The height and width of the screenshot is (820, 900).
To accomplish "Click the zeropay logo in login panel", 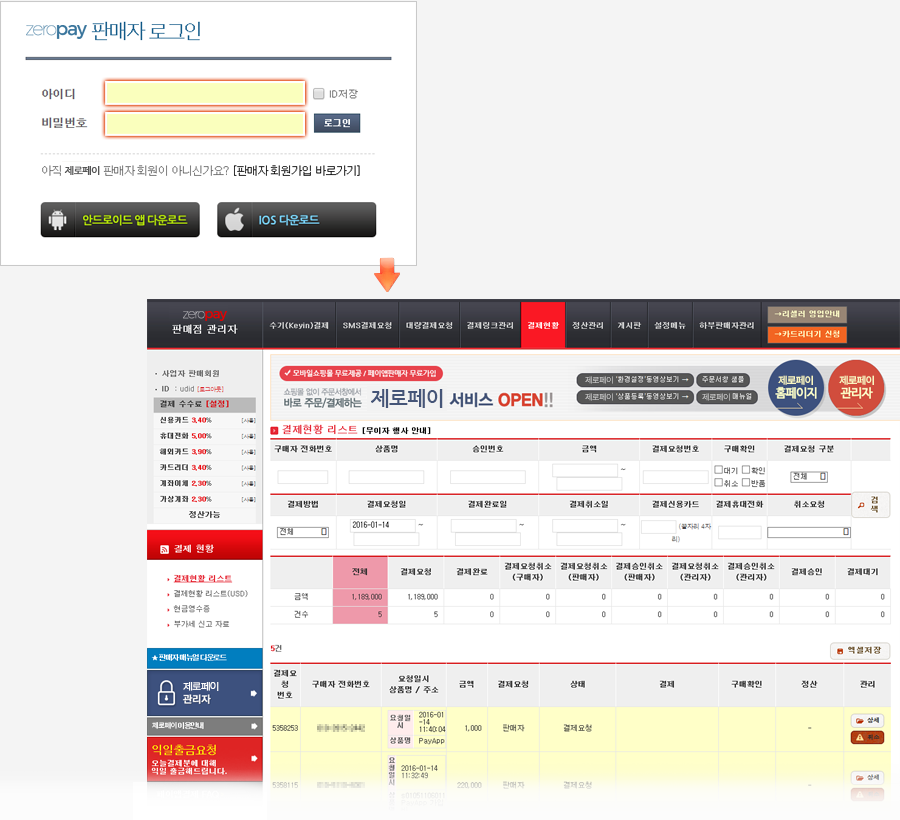I will (x=56, y=30).
